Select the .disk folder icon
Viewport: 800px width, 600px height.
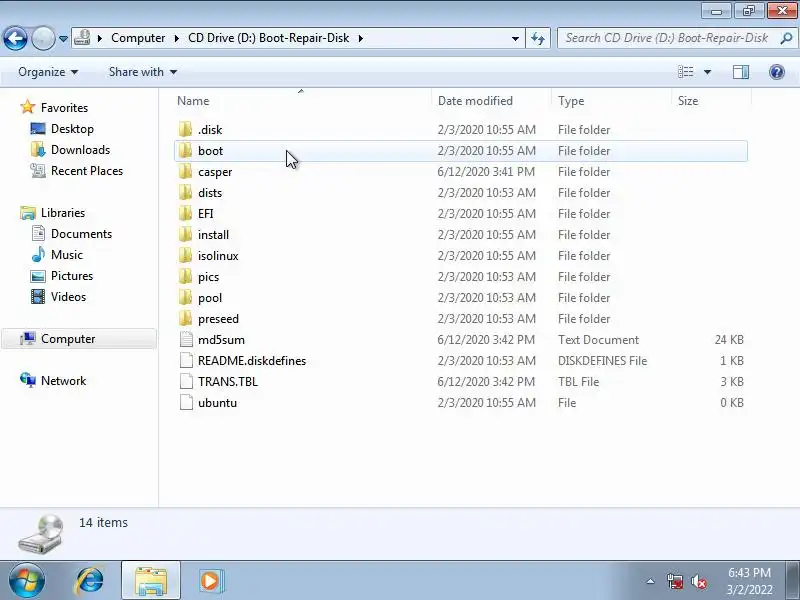[186, 130]
